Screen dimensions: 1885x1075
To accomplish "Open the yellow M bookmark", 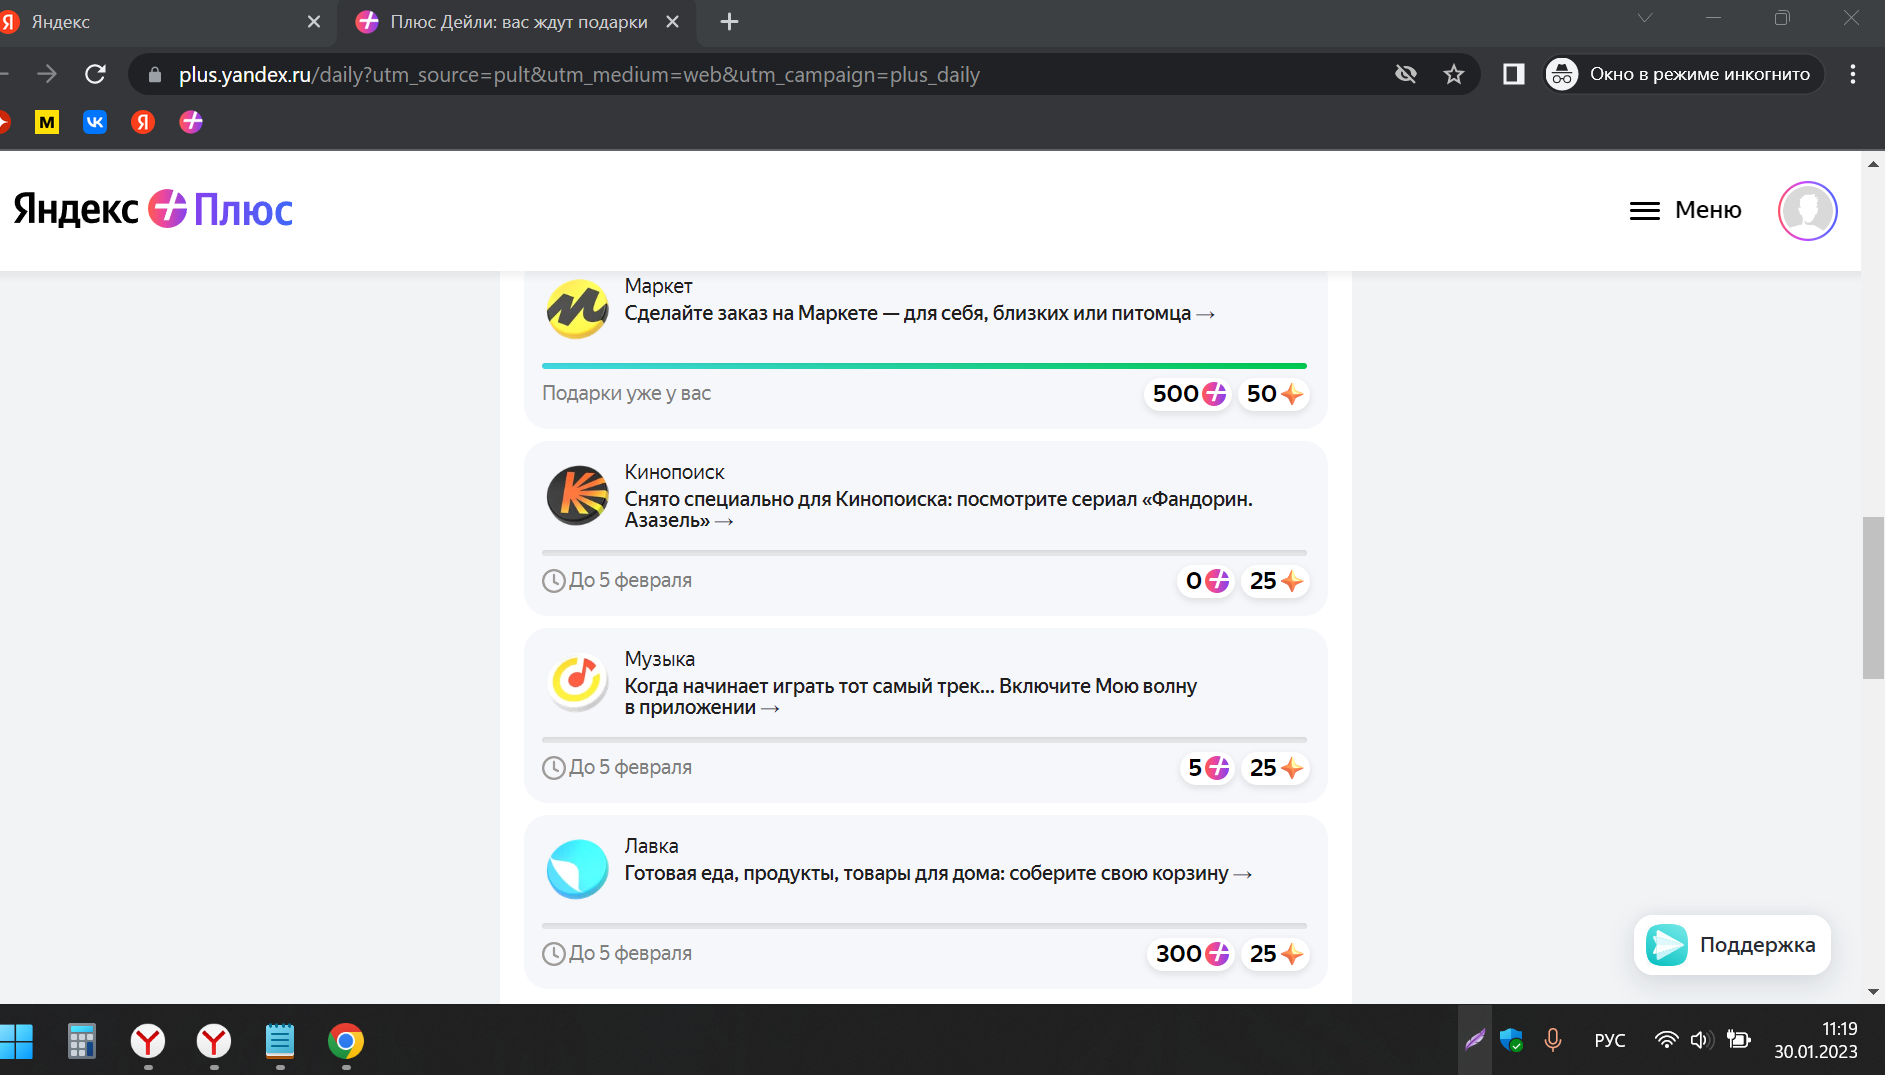I will pos(47,122).
